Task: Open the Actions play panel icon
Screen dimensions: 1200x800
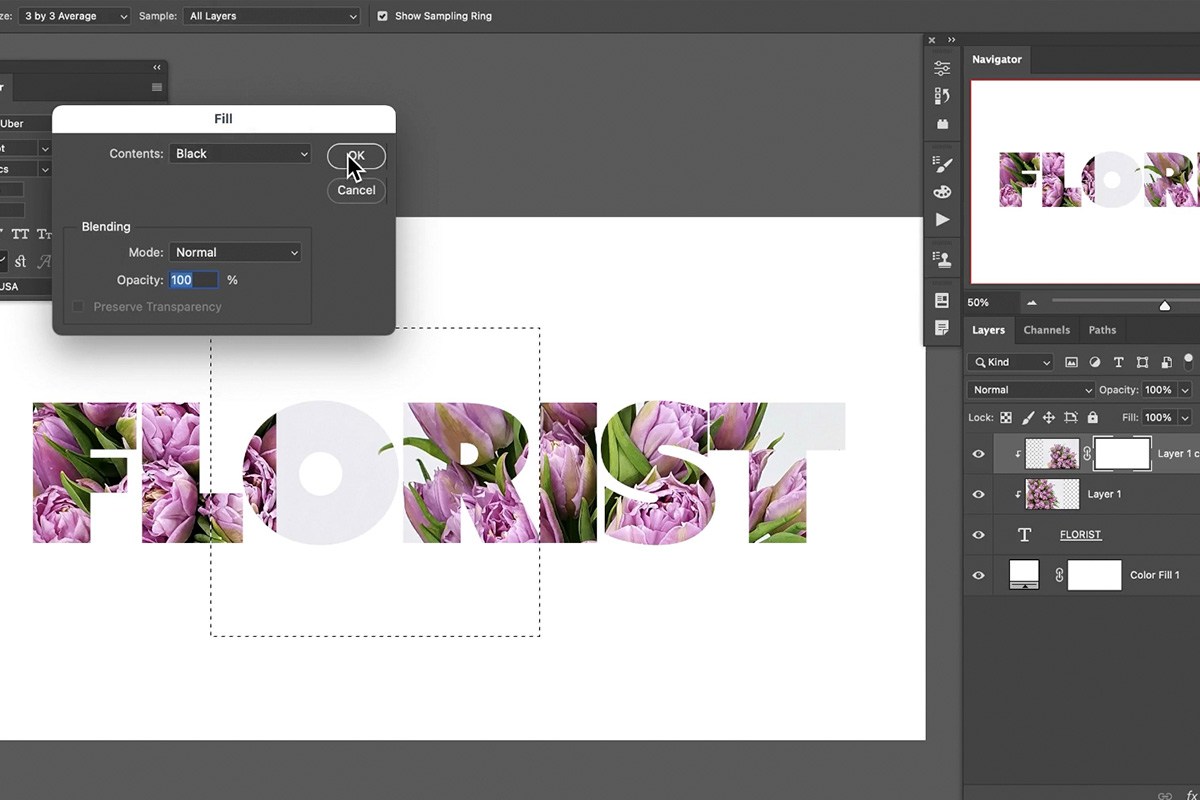Action: click(x=942, y=220)
